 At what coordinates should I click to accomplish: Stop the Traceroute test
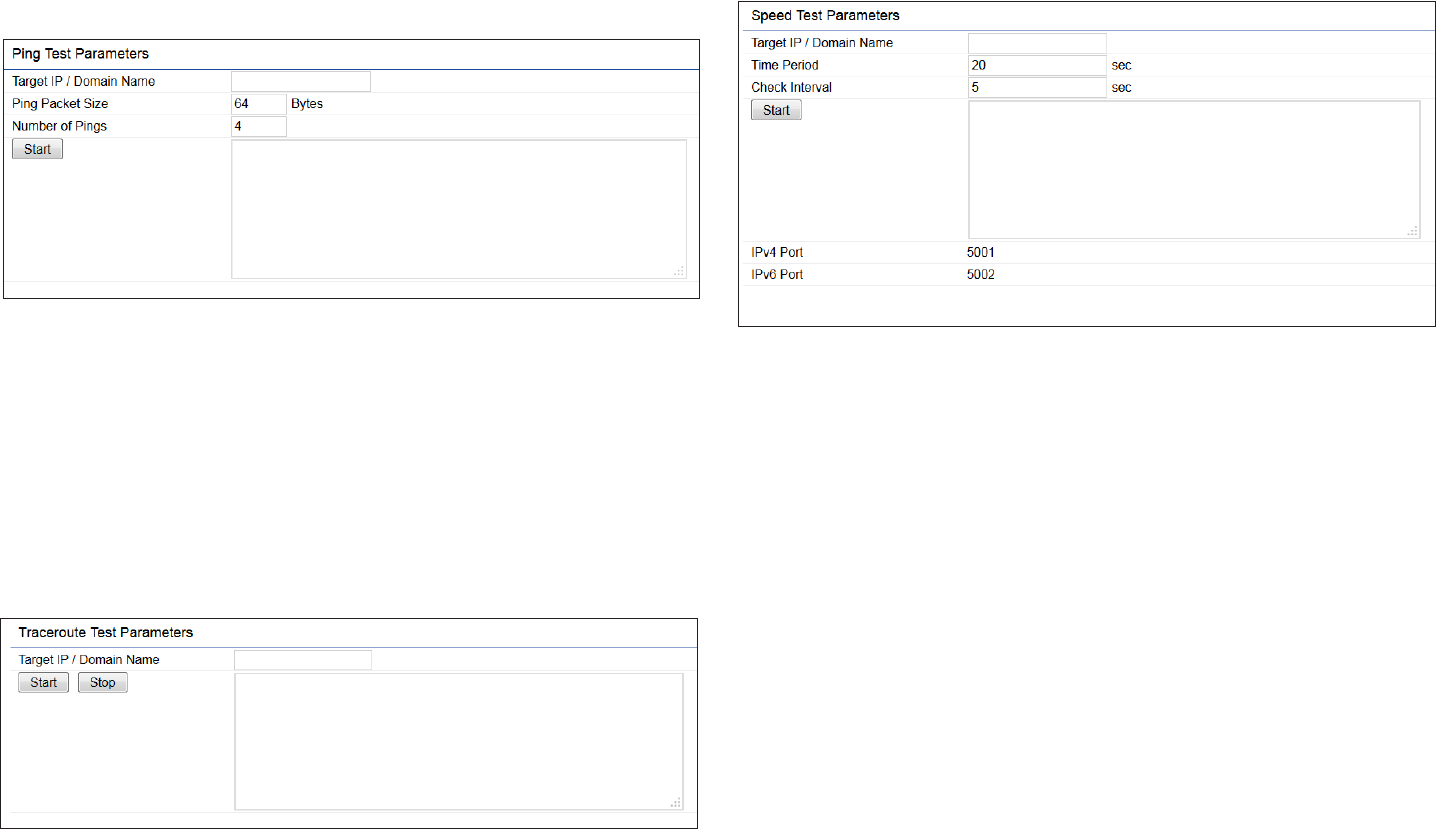pyautogui.click(x=103, y=683)
